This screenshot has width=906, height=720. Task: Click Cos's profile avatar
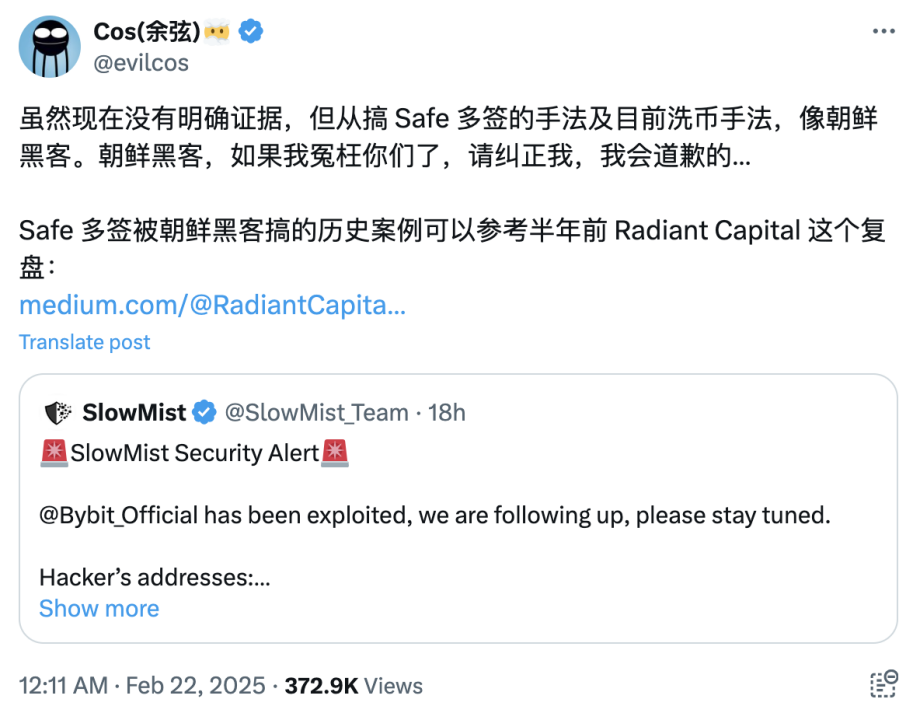click(x=50, y=45)
